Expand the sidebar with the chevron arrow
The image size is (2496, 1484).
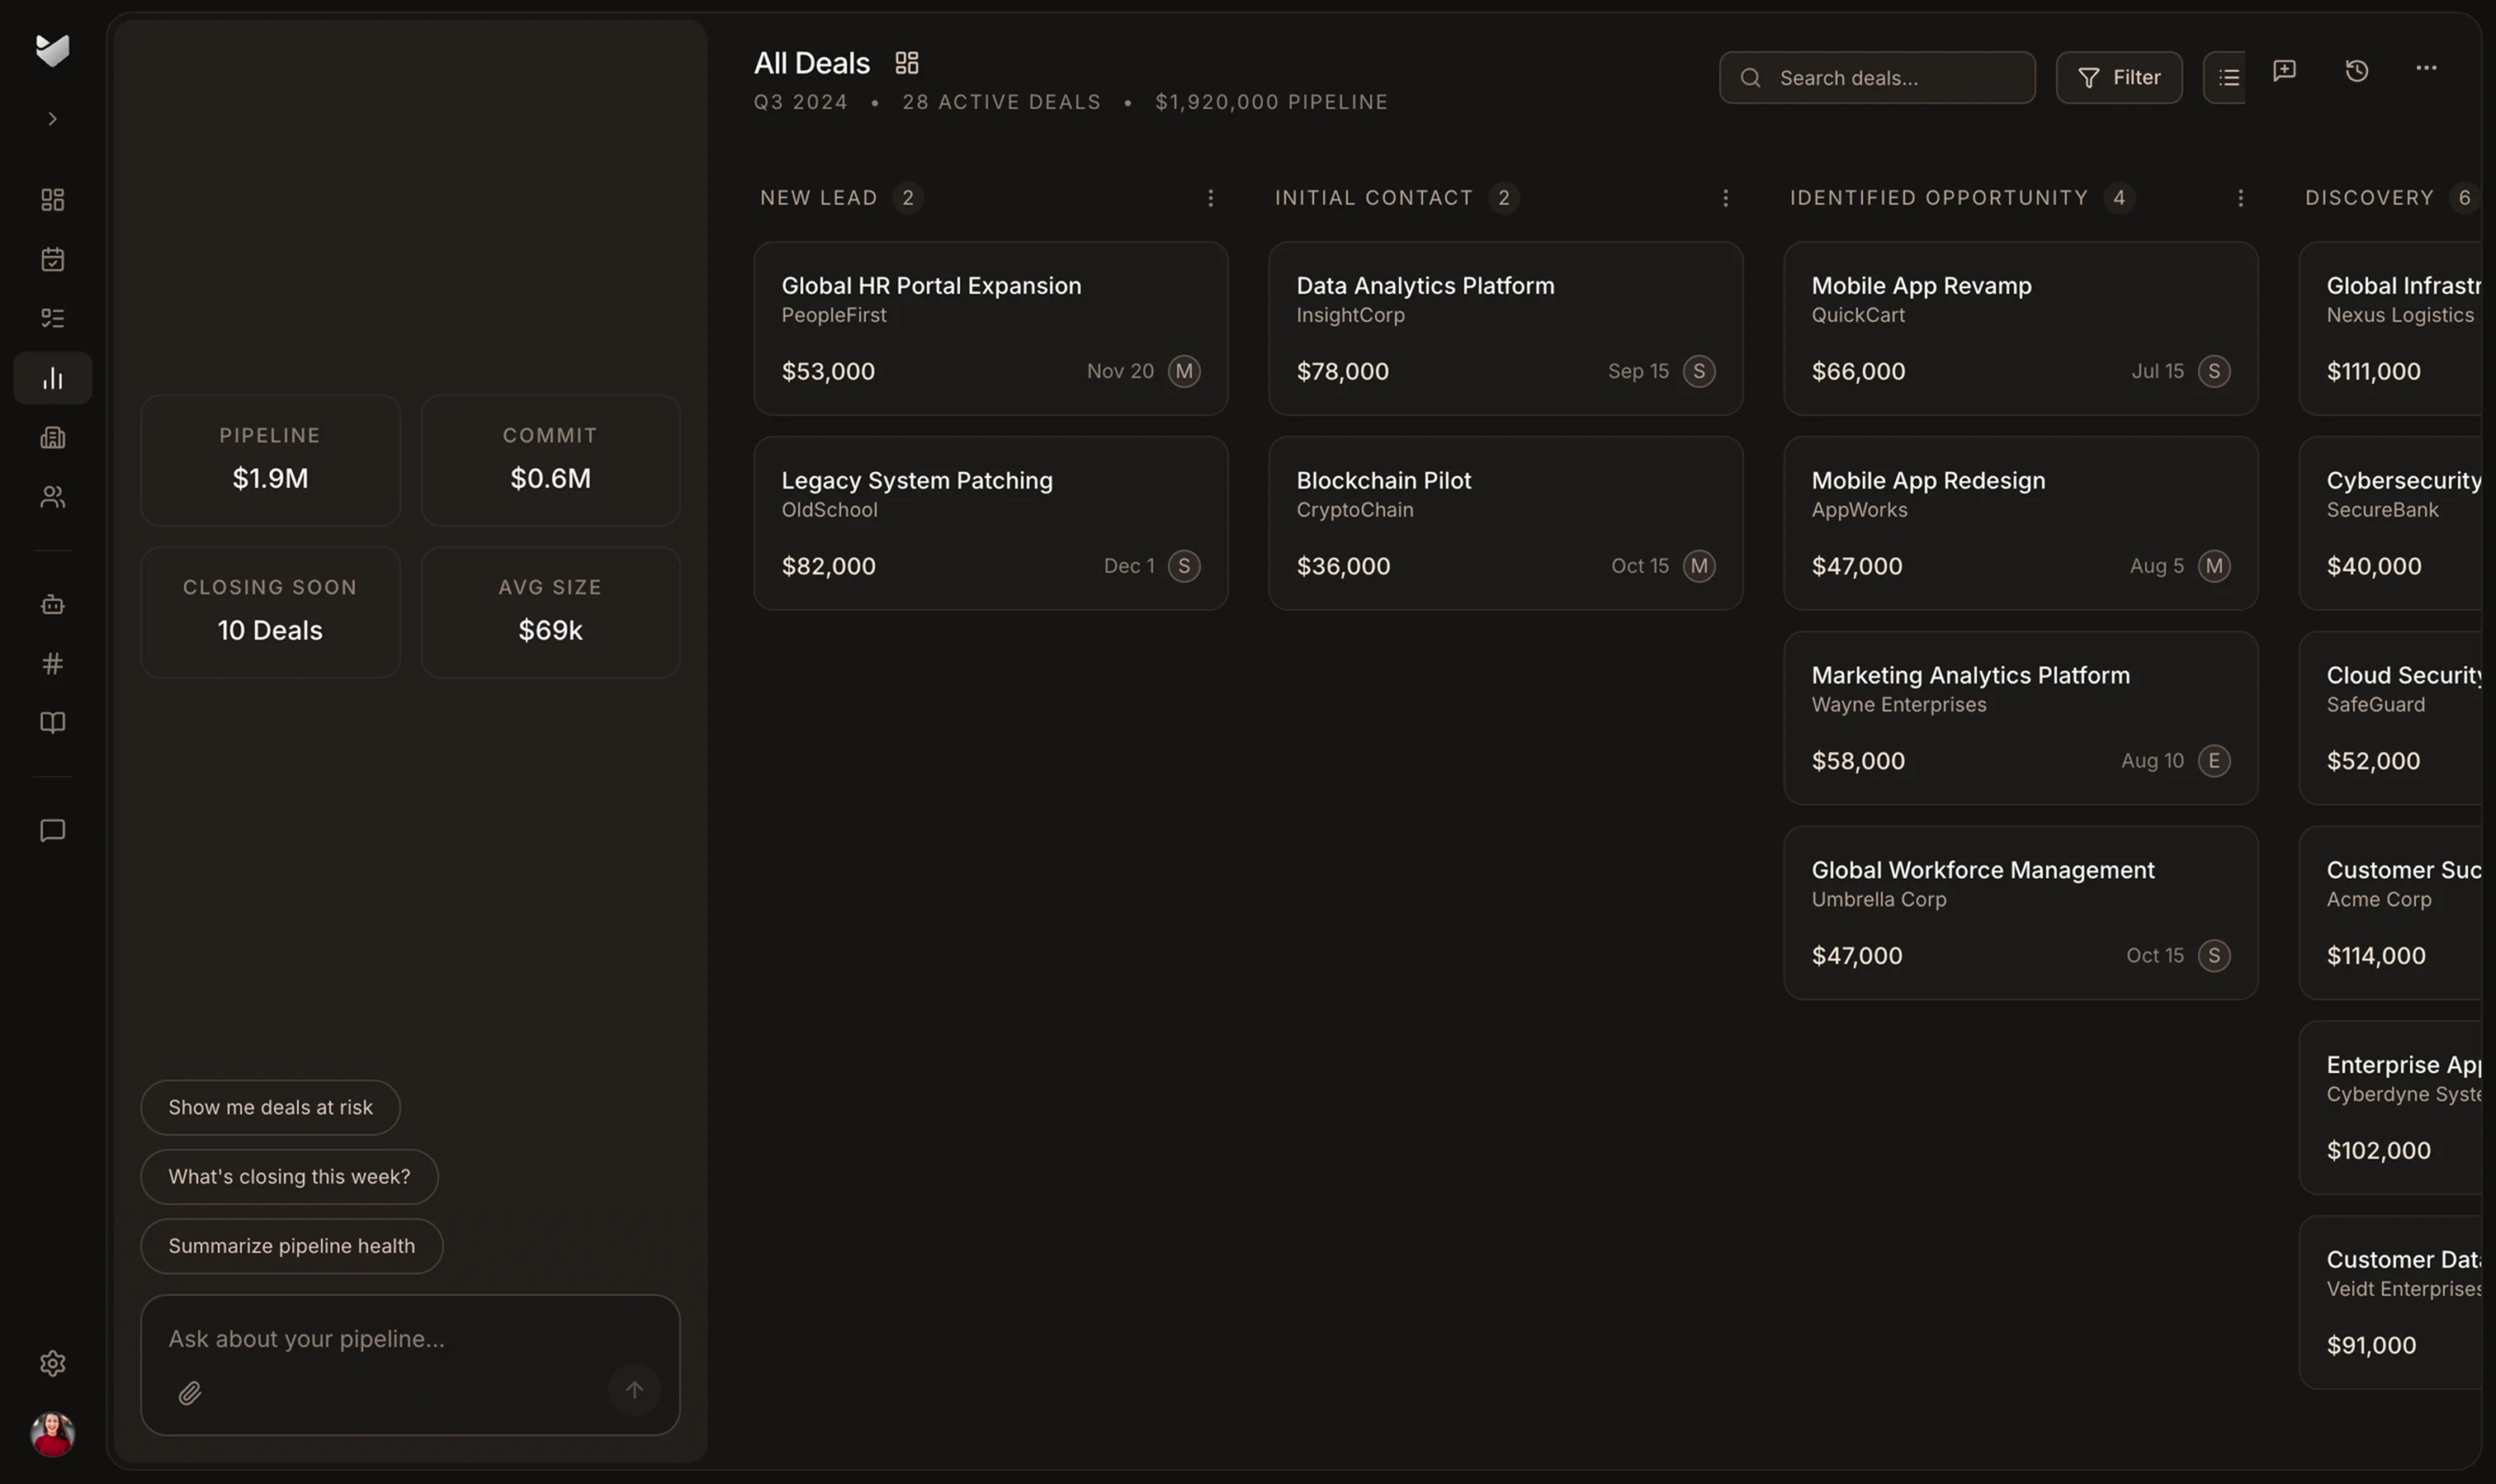[52, 119]
